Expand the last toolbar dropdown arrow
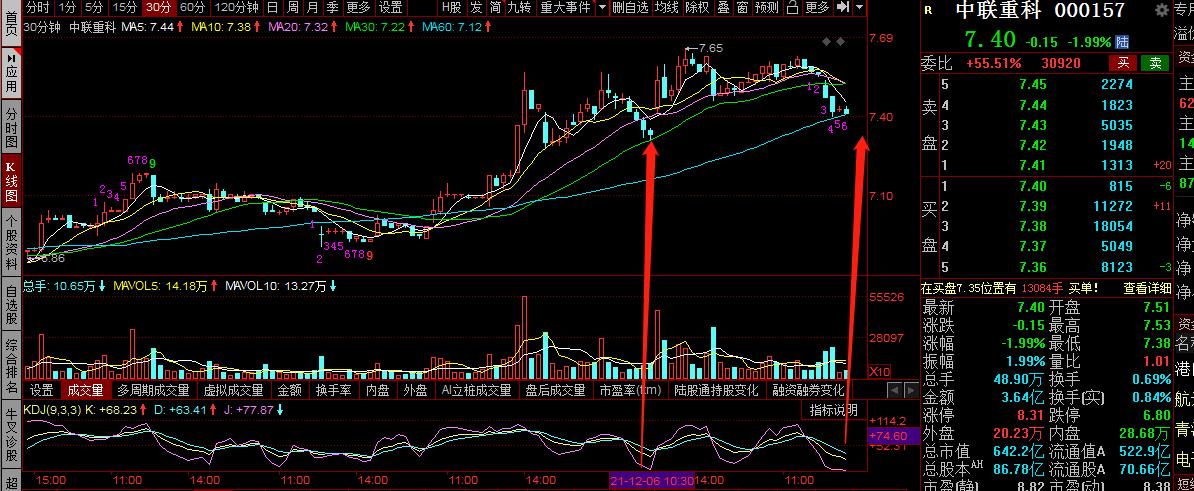 (860, 8)
